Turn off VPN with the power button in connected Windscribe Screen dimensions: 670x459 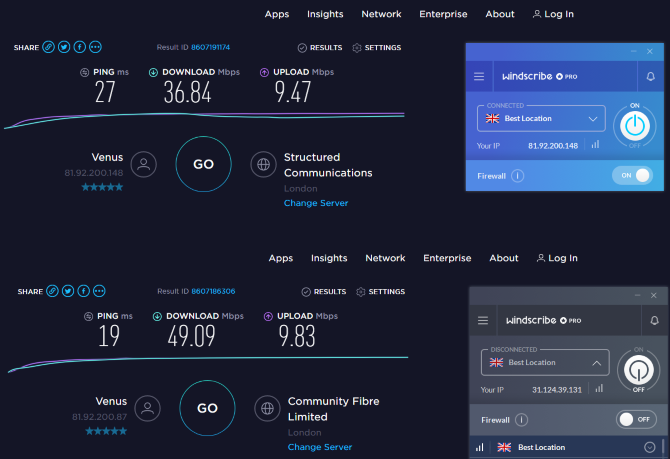(x=635, y=126)
